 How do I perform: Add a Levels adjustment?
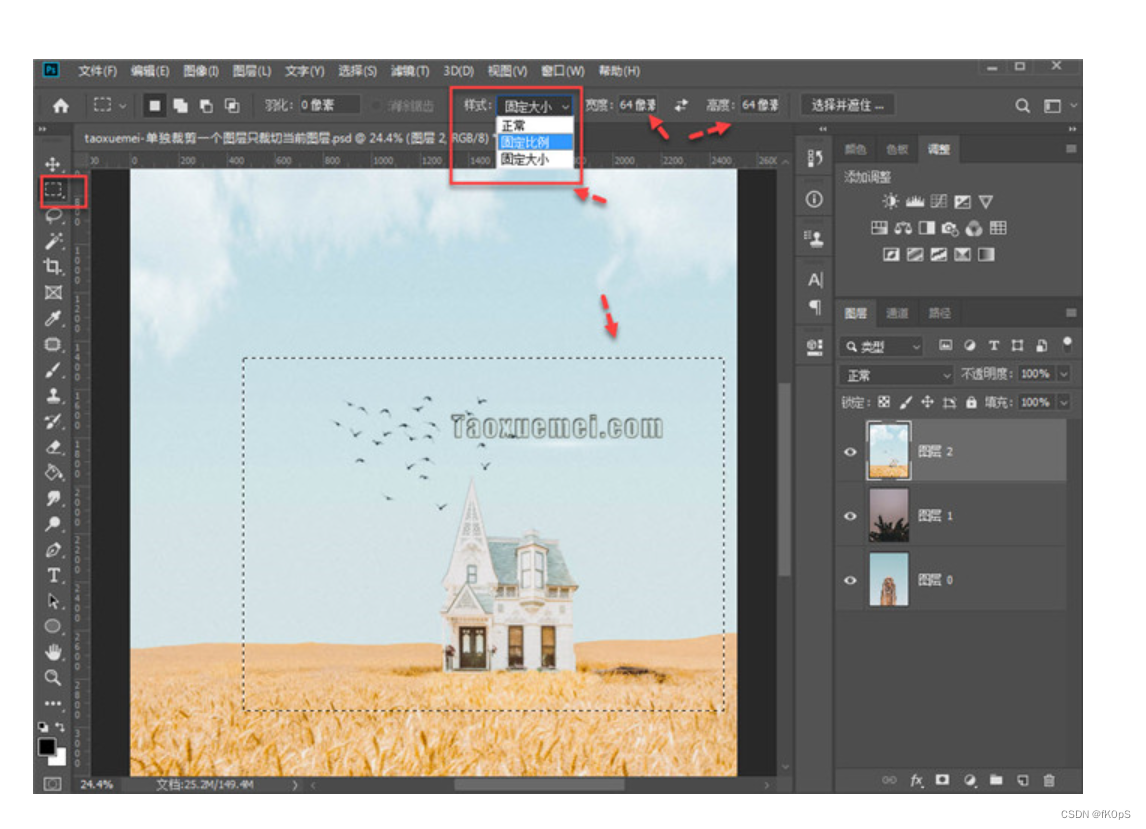(914, 201)
